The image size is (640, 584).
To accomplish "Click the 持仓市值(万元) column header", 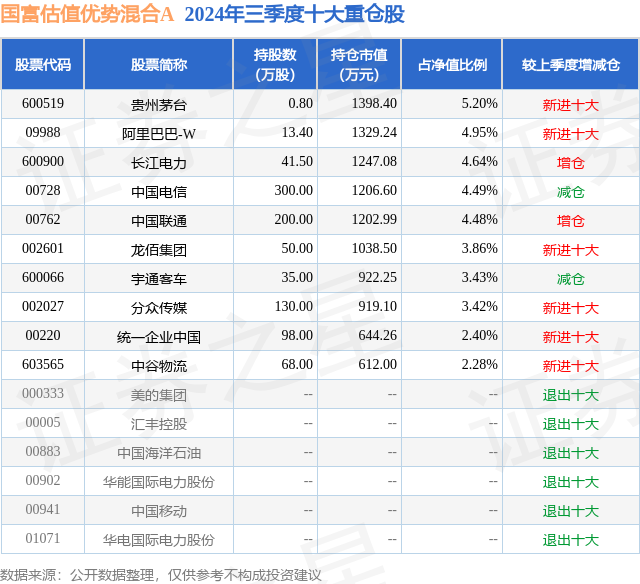I will click(359, 64).
